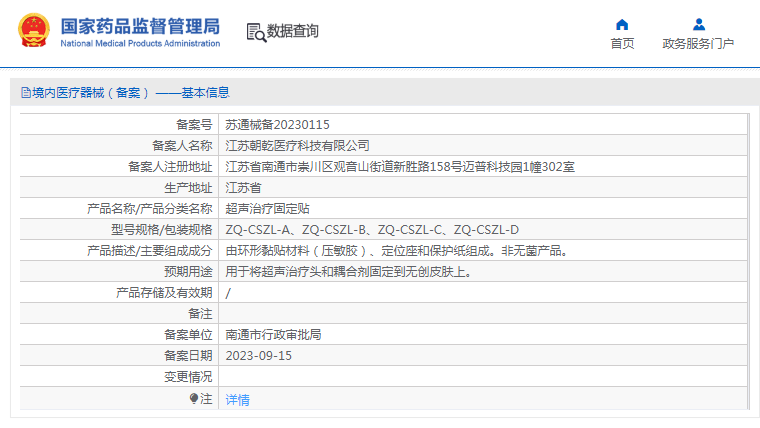Click the person icon above 政务服务门户

coord(698,24)
